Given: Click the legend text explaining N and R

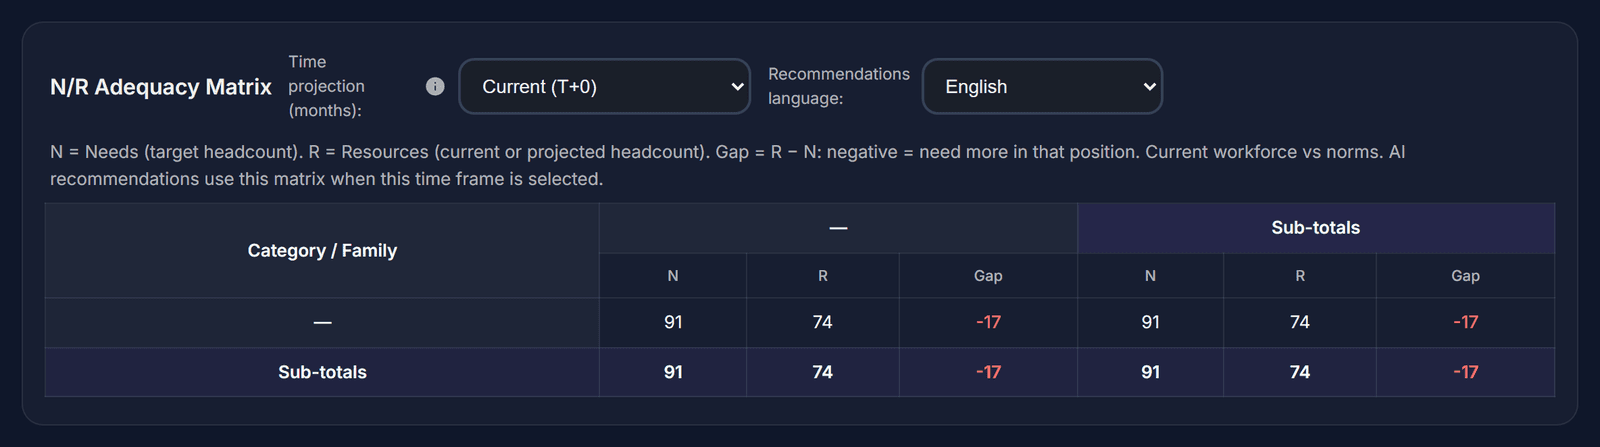Looking at the screenshot, I should coord(728,165).
